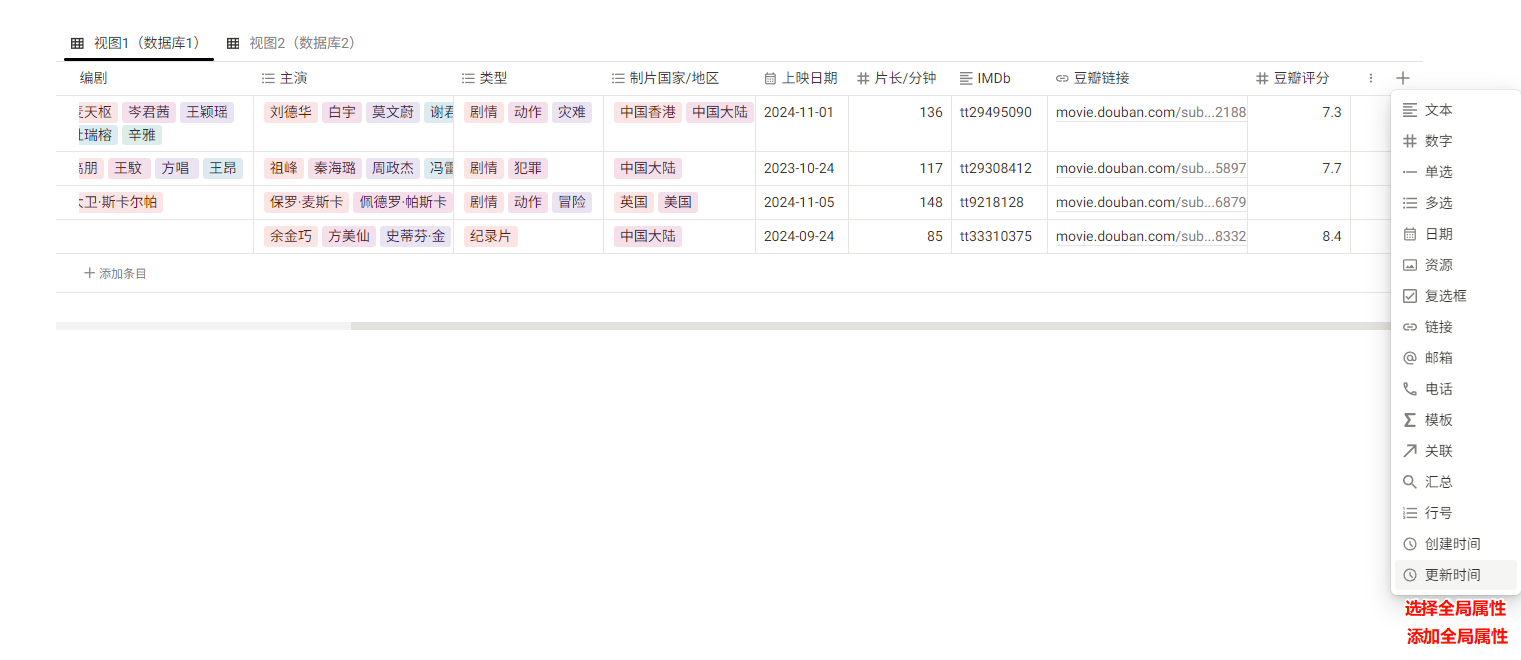This screenshot has height=660, width=1521.
Task: Click the list icon beside 类型 header
Action: click(x=468, y=78)
